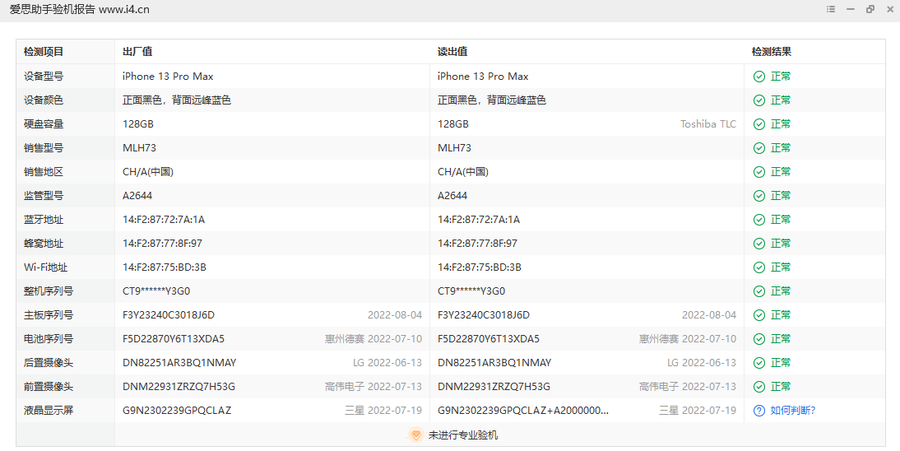Click the green check icon in 蜂窝地址 row
Screen dimensions: 900x451
pos(759,243)
